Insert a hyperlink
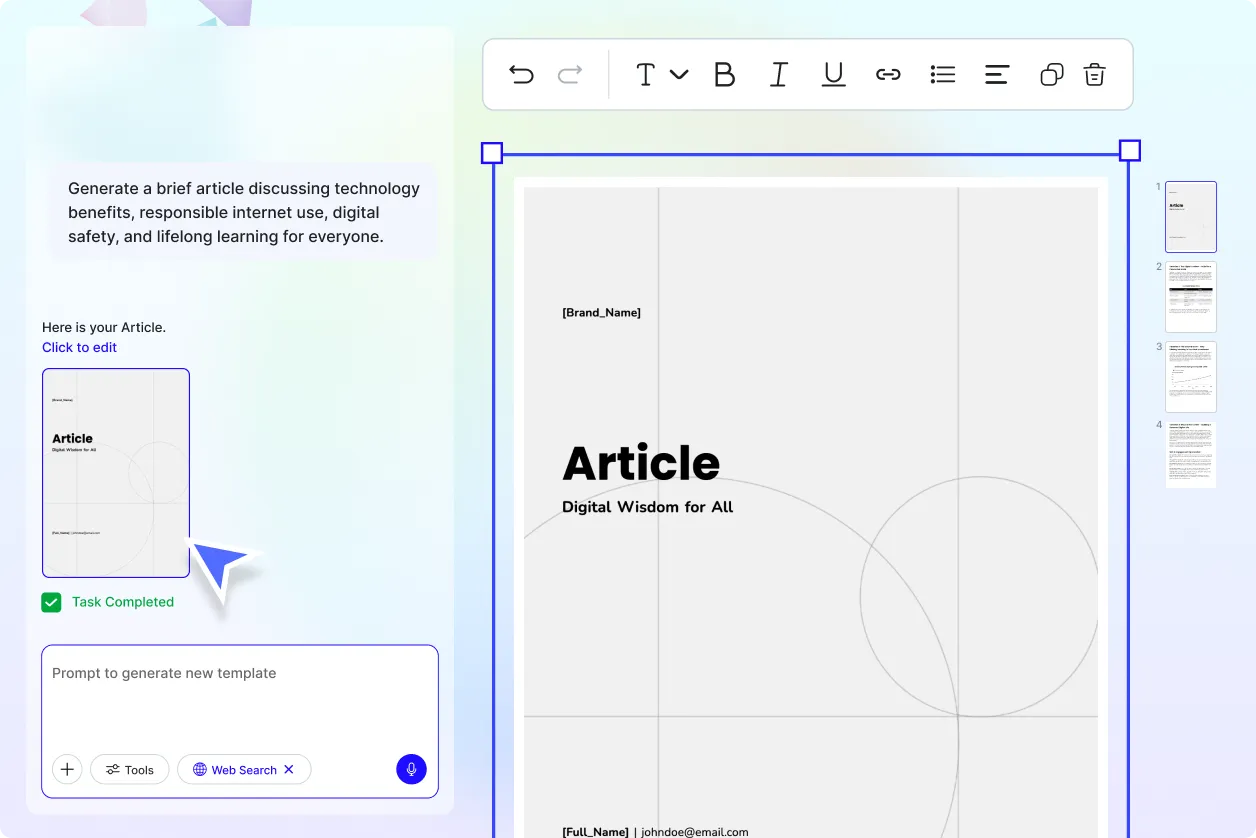This screenshot has height=838, width=1256. click(888, 74)
